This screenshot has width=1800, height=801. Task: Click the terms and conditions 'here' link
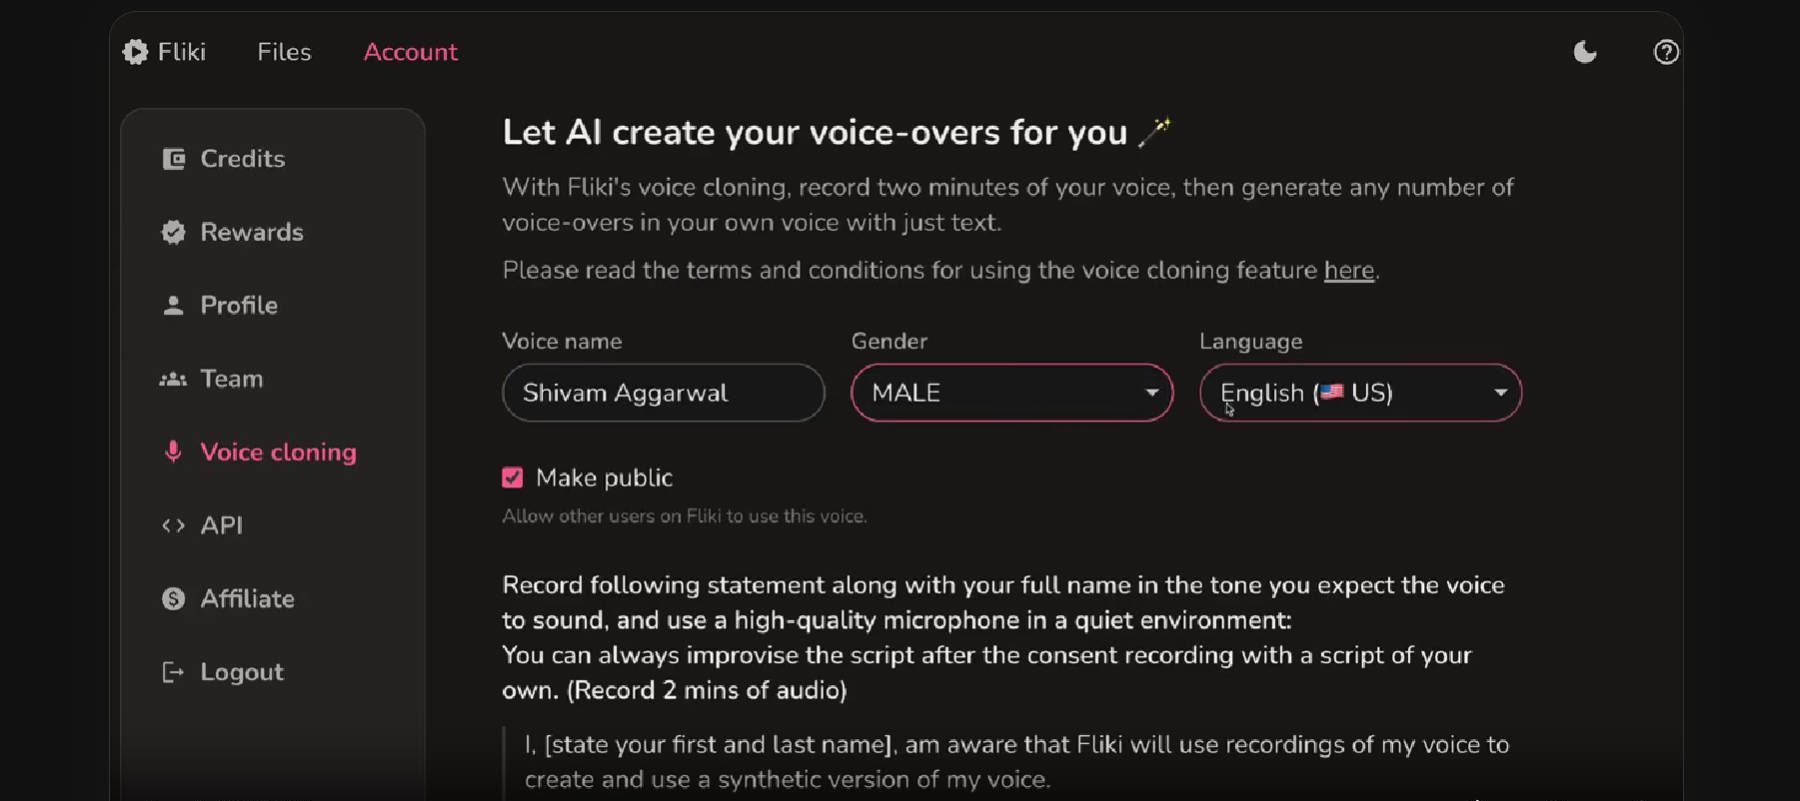pos(1347,270)
